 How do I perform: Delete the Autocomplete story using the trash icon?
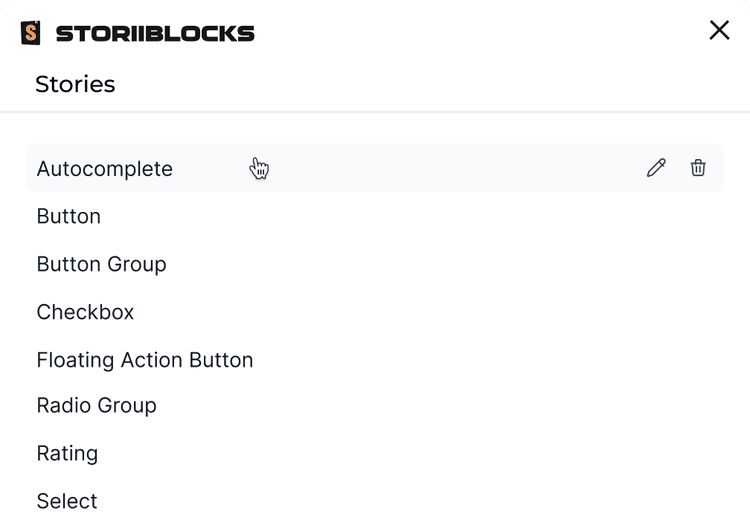pyautogui.click(x=698, y=168)
